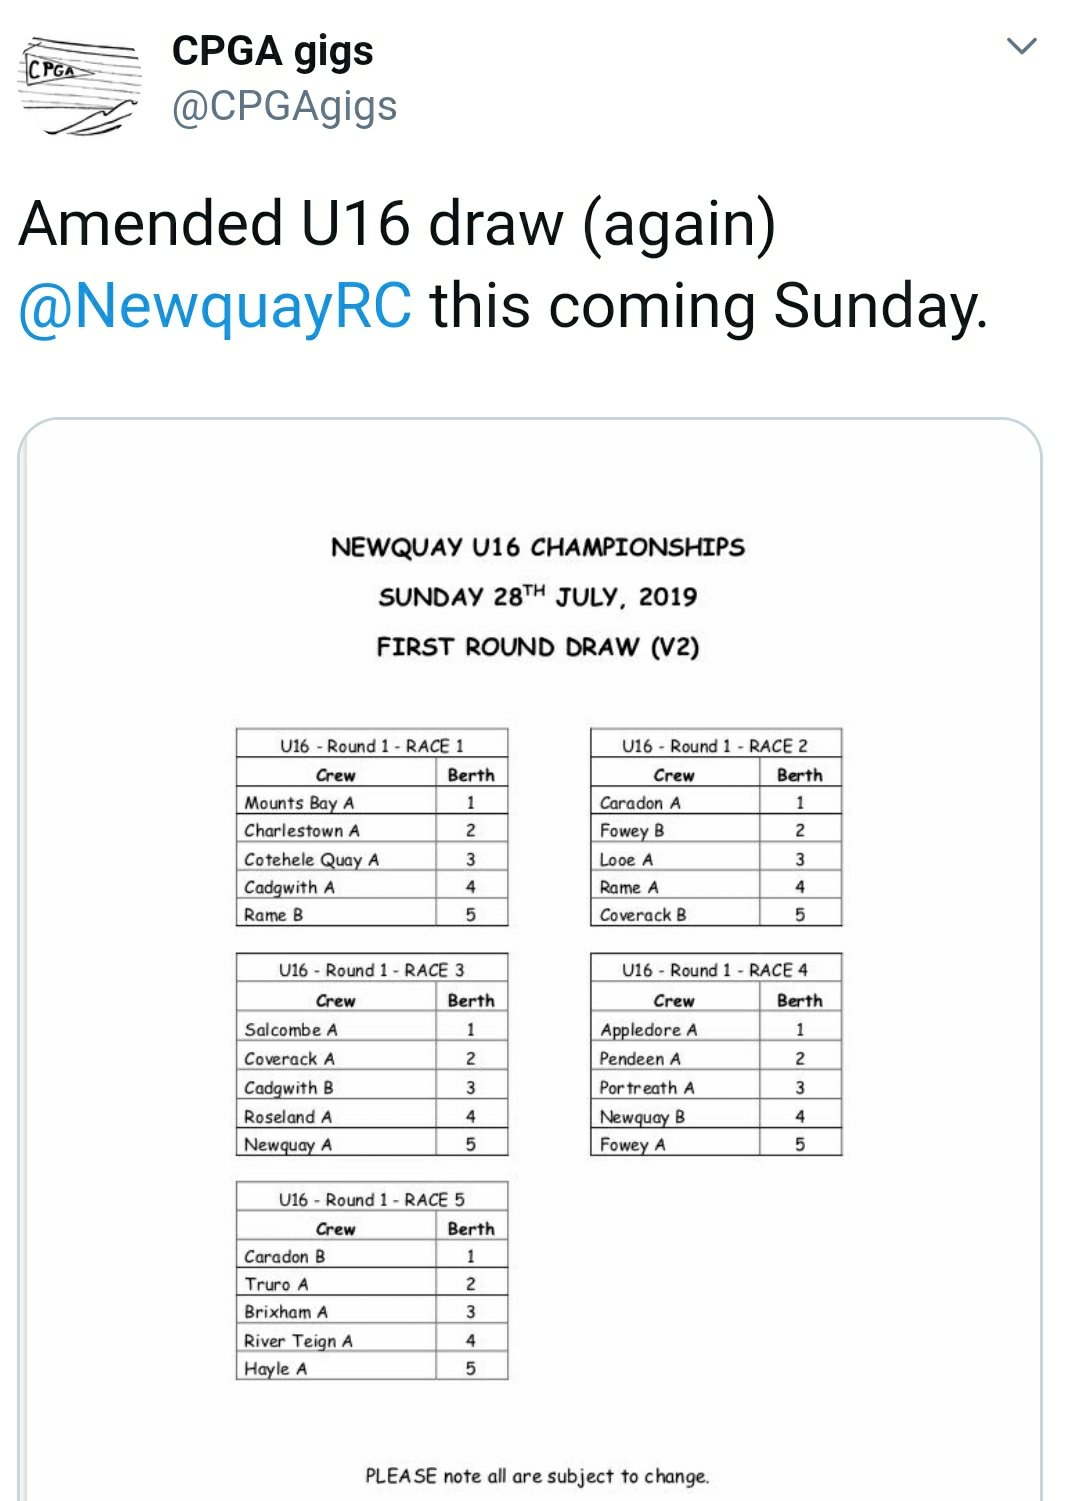Select the Caradon A crew row

[716, 802]
